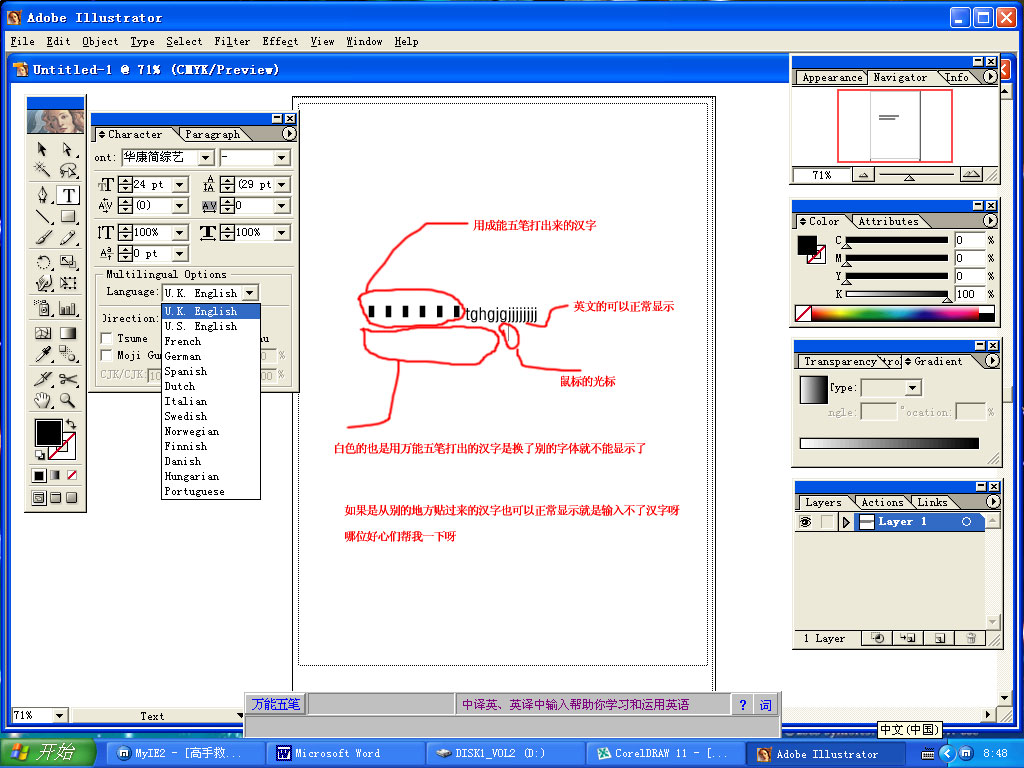Toggle the Moji Gumi checkbox
Viewport: 1024px width, 768px height.
point(106,355)
